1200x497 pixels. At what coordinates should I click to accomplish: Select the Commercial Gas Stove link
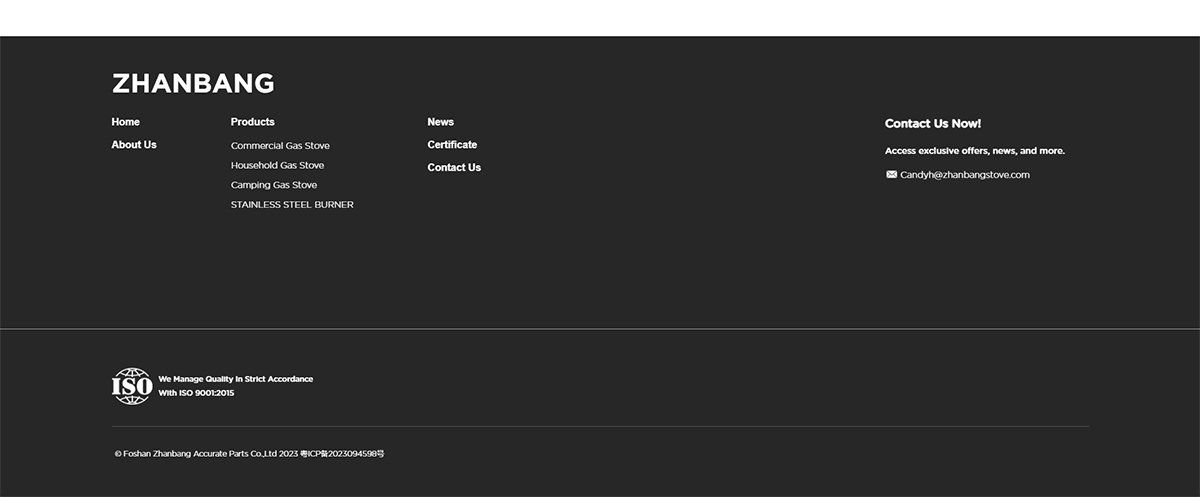tap(280, 146)
